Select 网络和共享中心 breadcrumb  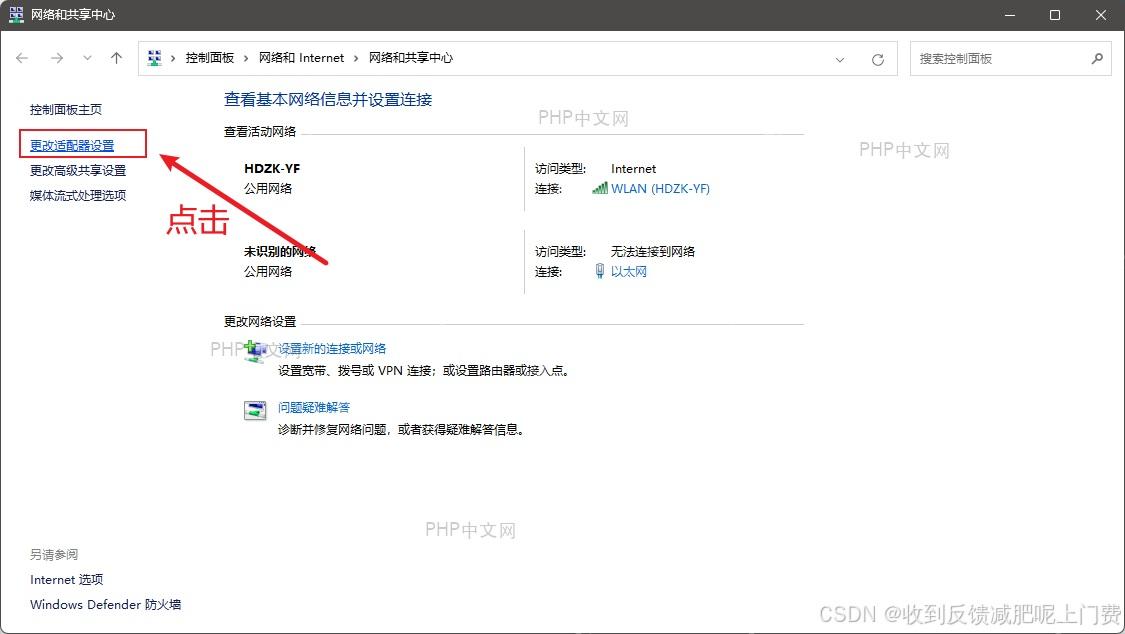pos(411,58)
